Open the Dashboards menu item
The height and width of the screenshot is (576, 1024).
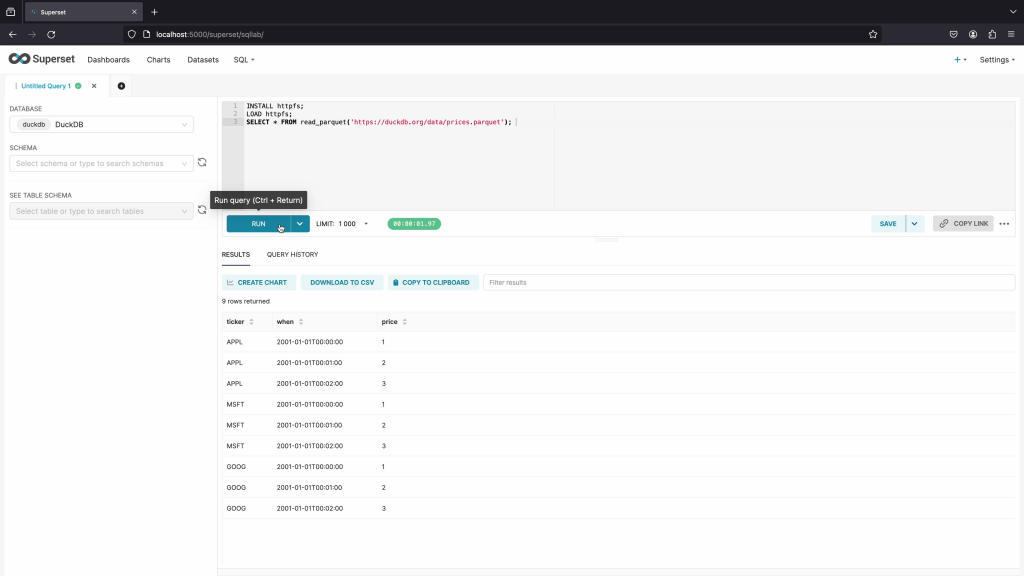[x=108, y=60]
